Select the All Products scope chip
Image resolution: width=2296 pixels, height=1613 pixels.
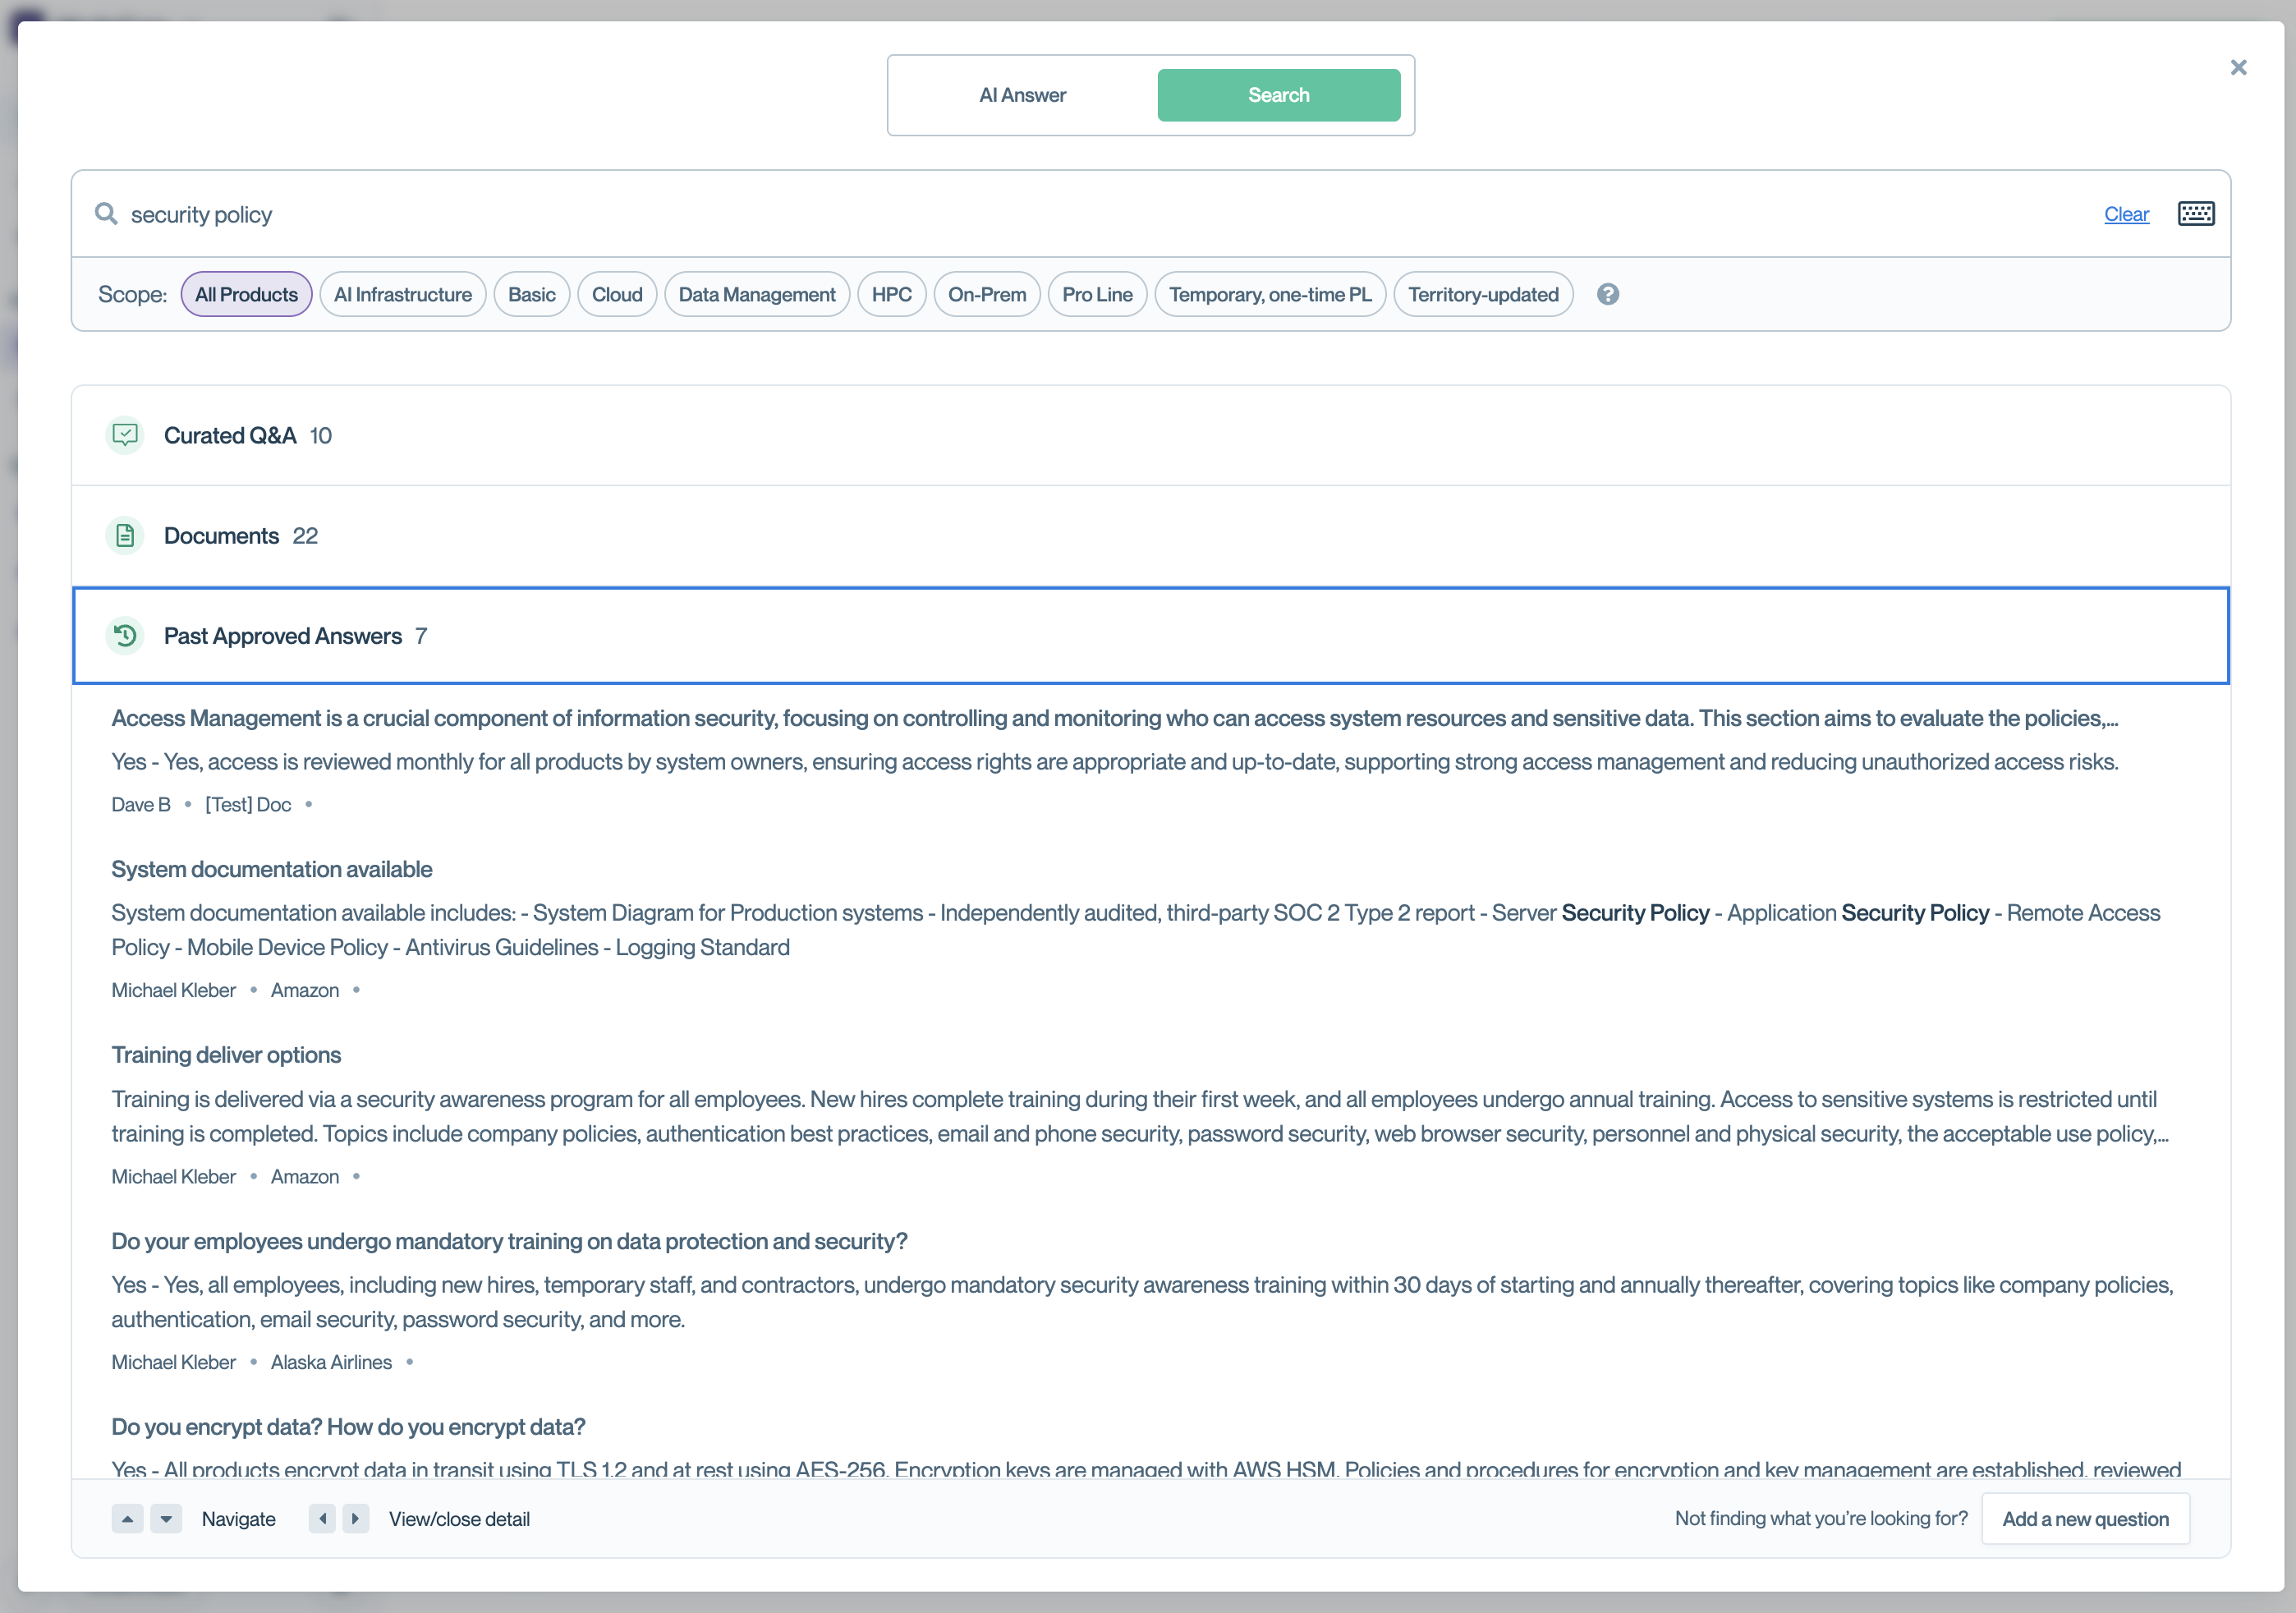pyautogui.click(x=246, y=294)
